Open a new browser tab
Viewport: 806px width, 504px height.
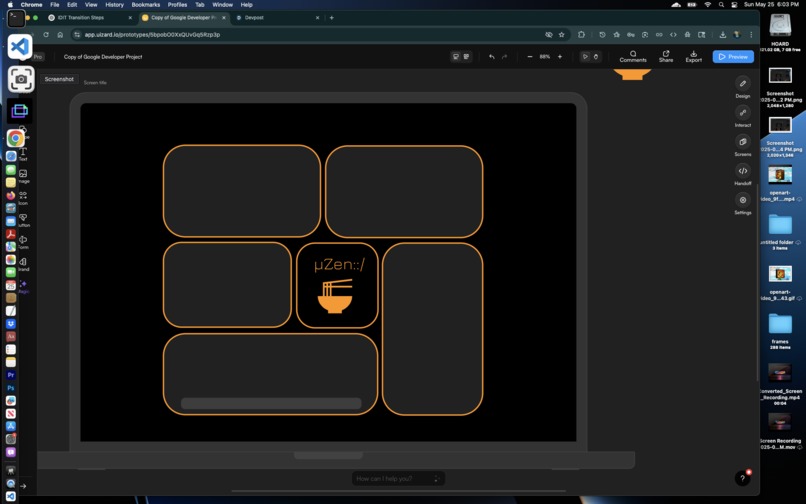[332, 17]
